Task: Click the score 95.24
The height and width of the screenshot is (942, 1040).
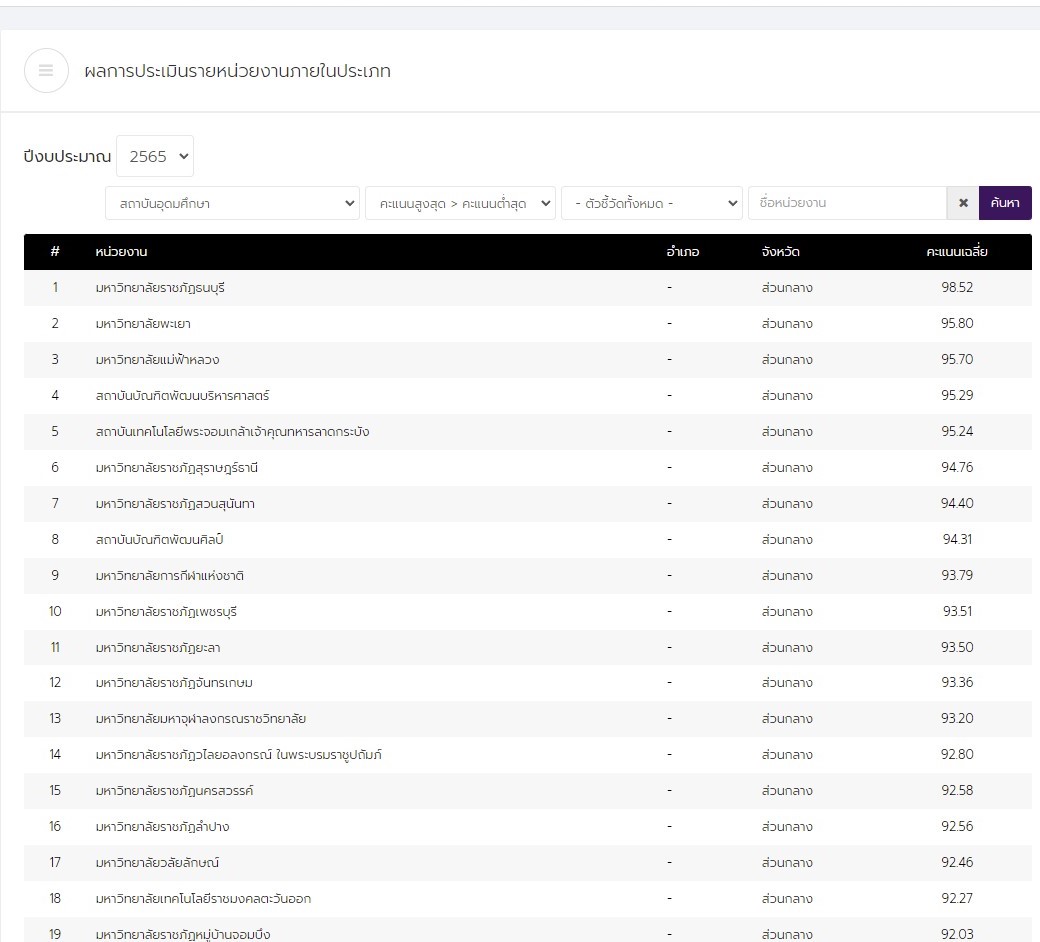Action: [957, 431]
